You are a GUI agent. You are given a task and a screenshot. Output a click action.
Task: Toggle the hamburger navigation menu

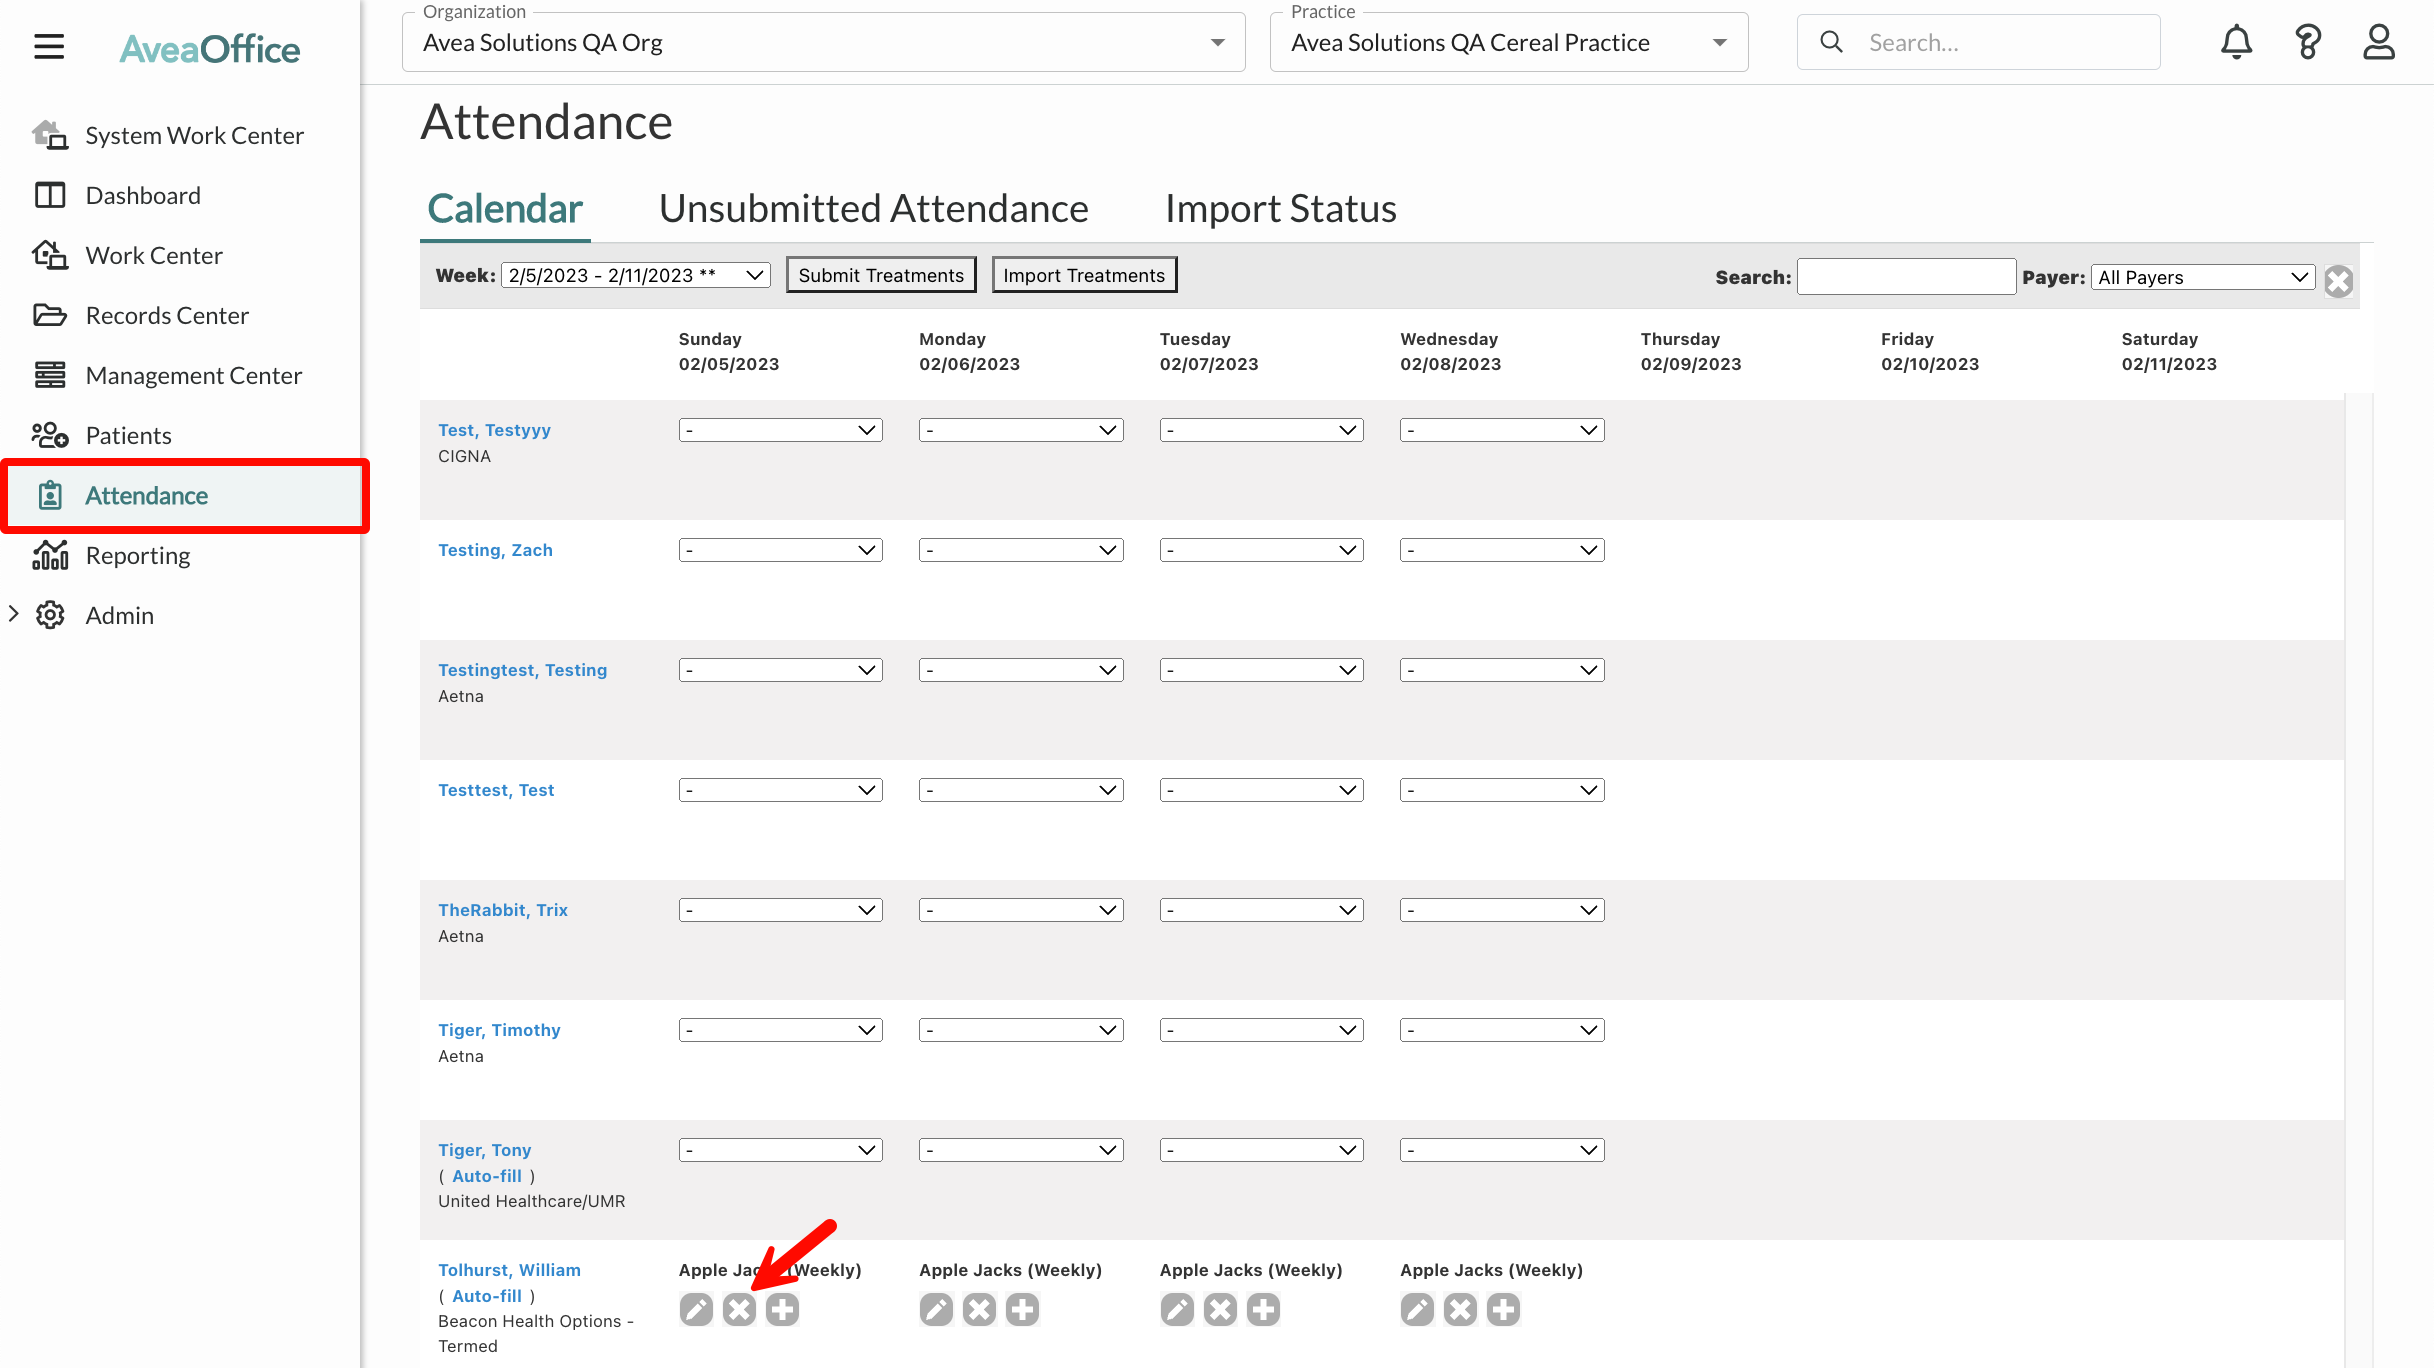tap(49, 47)
